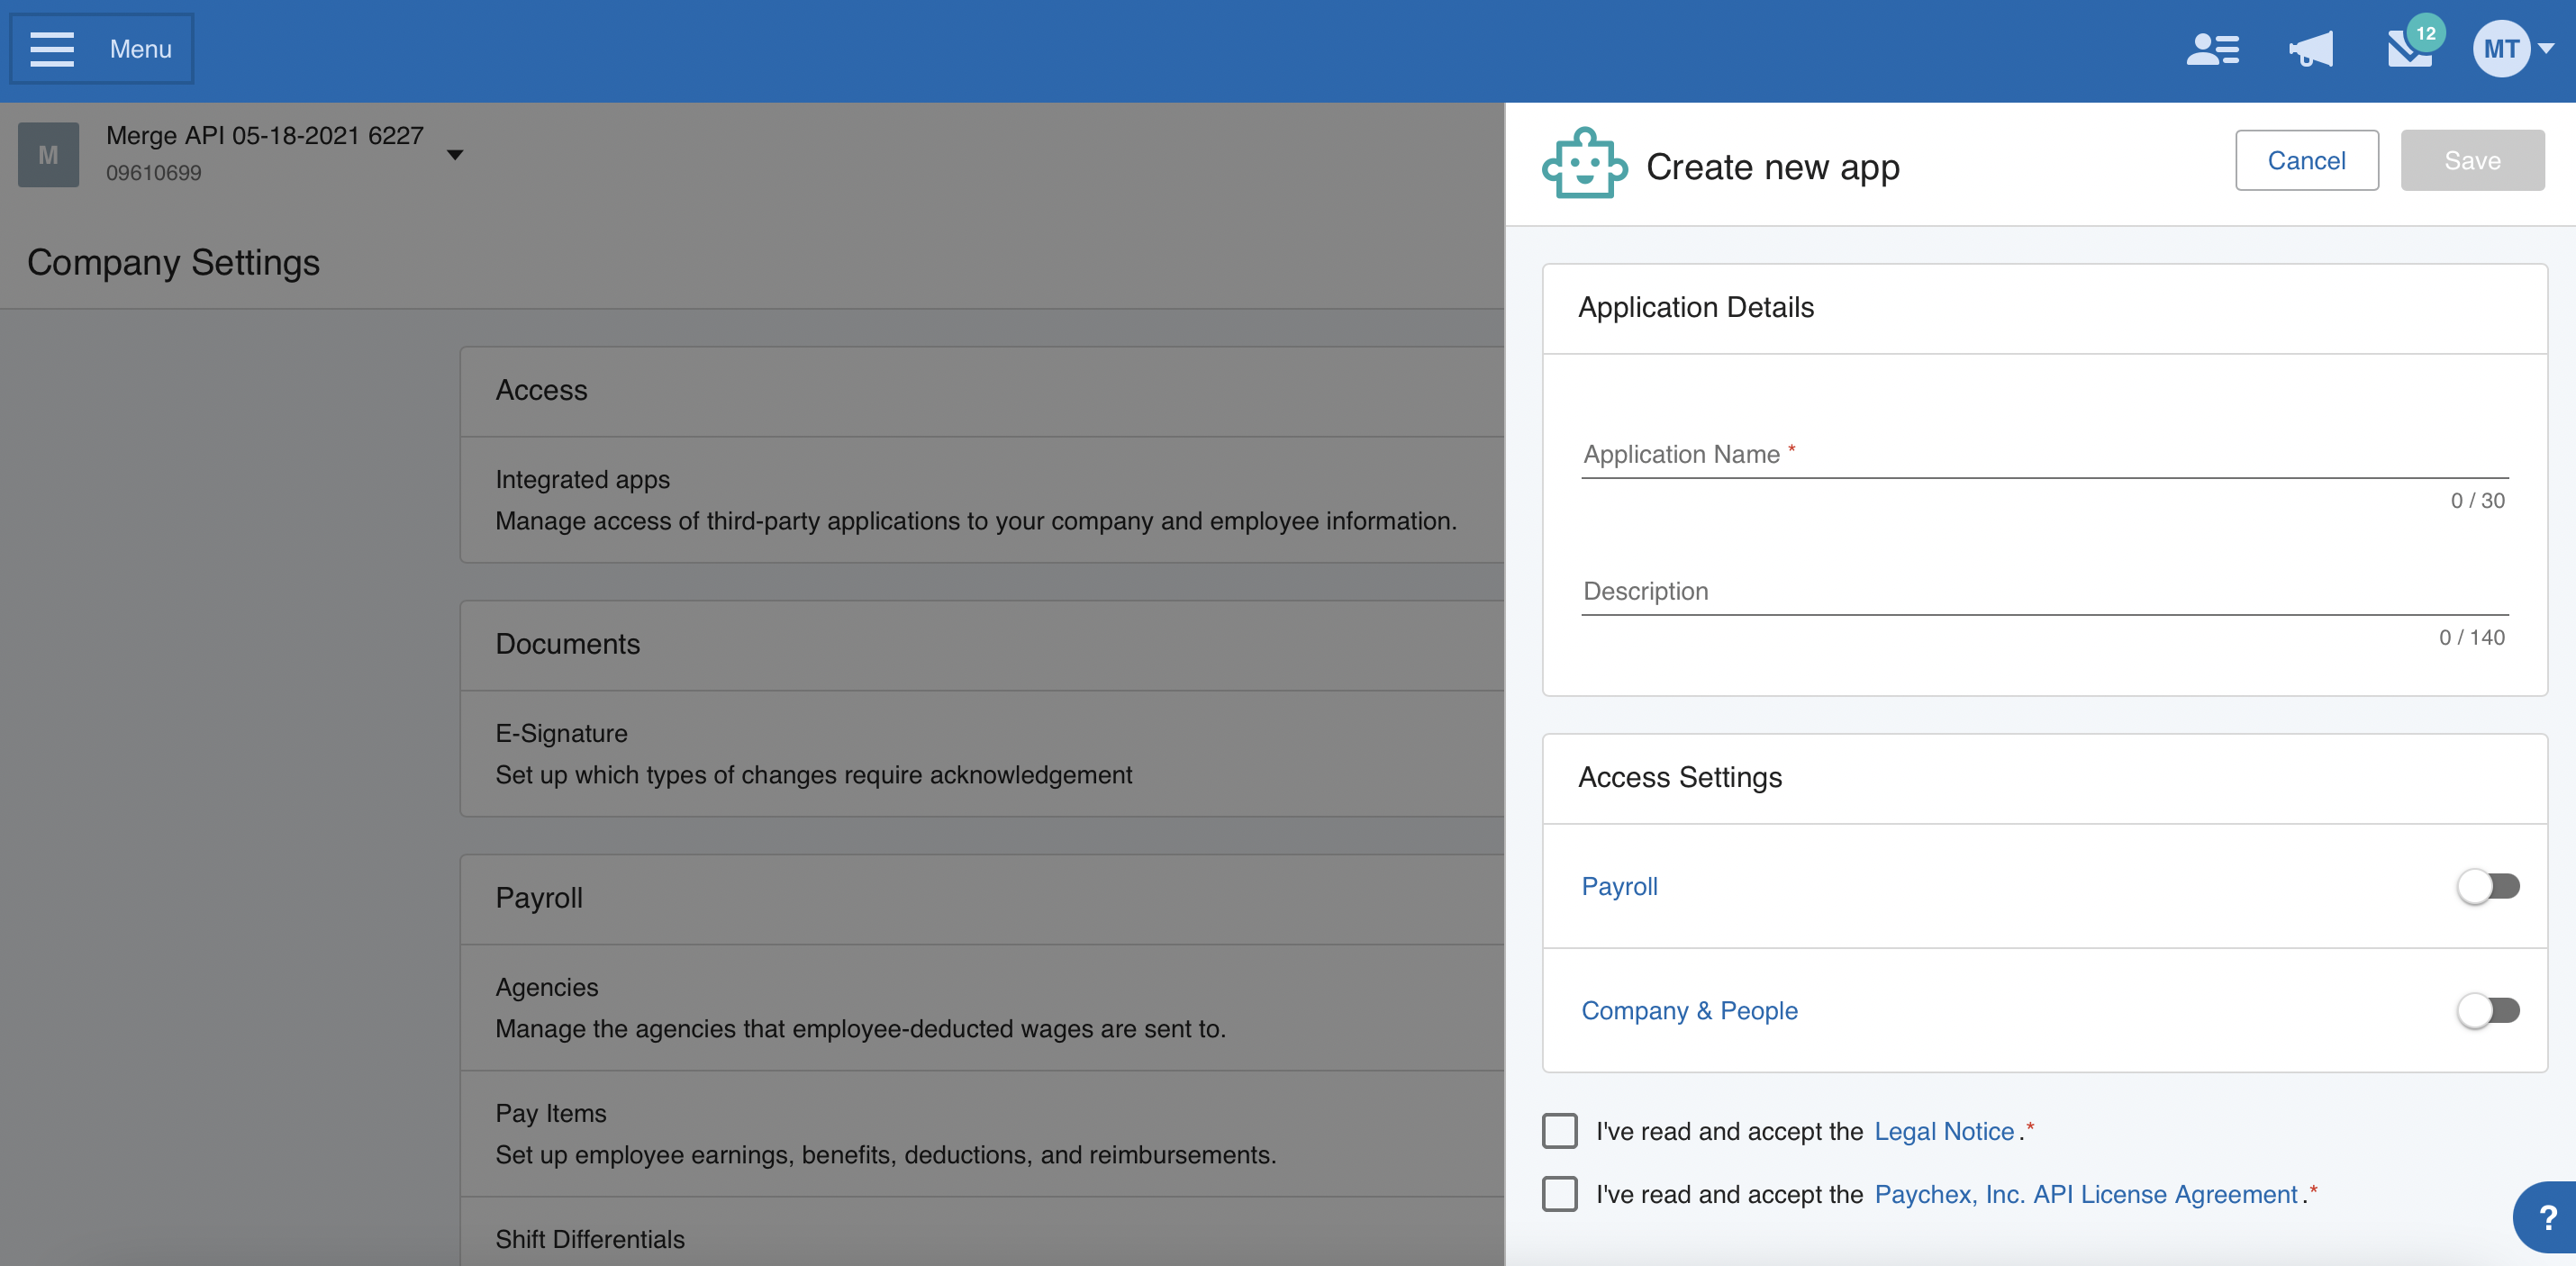Open the hamburger Menu icon
2576x1266 pixels.
(x=52, y=49)
